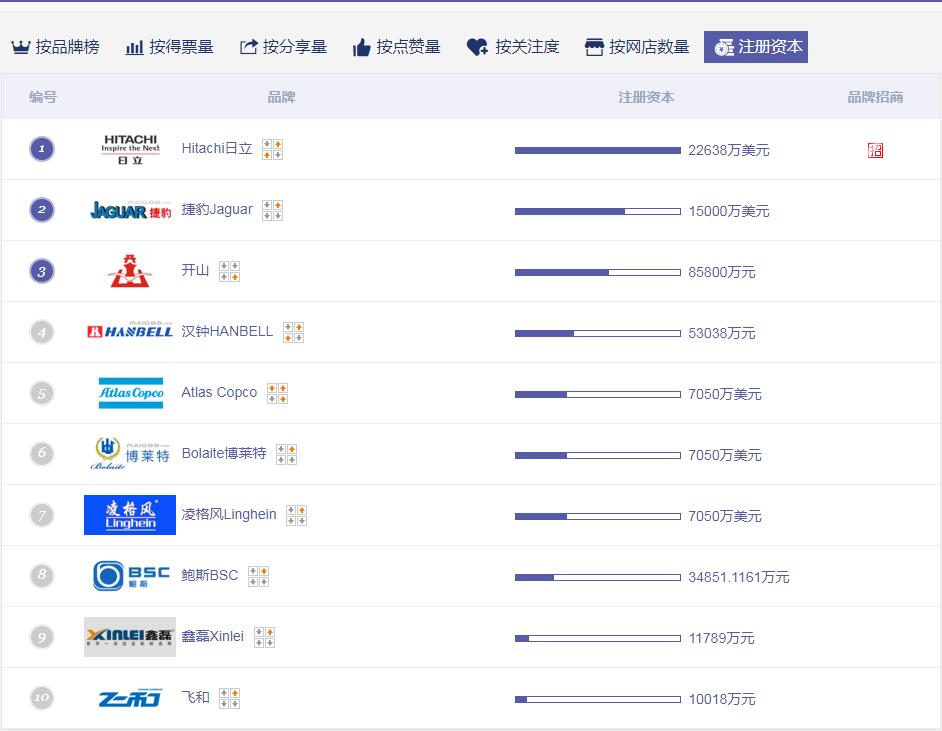Click the arrows grid icon beside 飞和
This screenshot has height=731, width=942.
[229, 699]
